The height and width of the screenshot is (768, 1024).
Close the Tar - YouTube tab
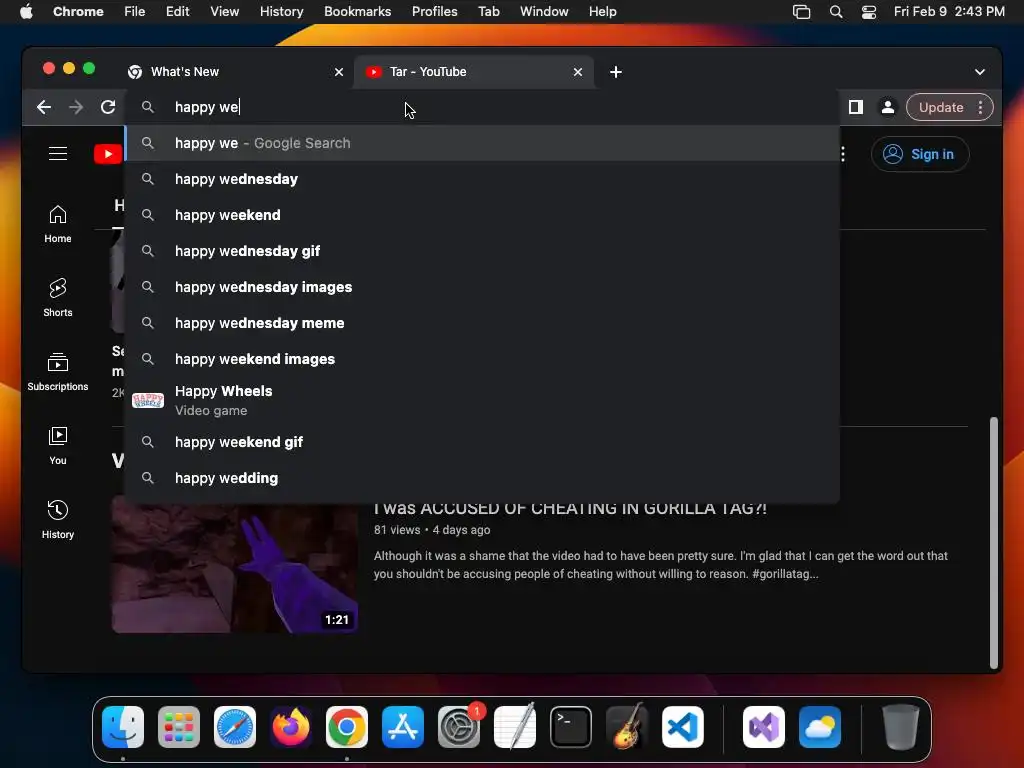point(578,72)
